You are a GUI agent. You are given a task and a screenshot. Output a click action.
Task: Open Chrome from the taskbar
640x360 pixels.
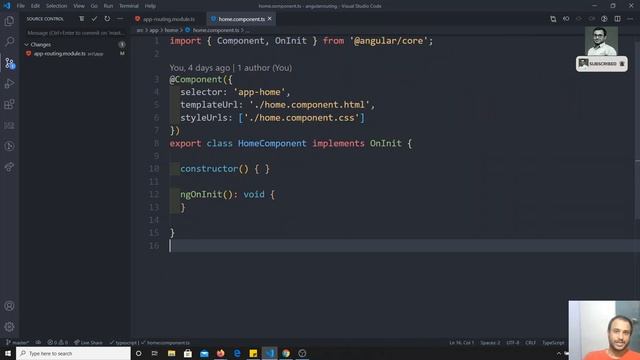pos(286,353)
